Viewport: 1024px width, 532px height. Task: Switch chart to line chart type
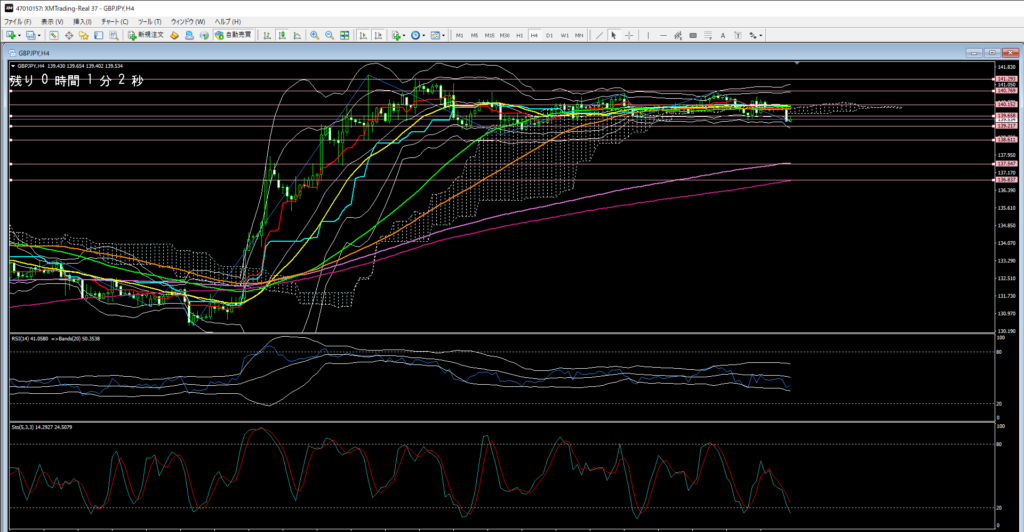point(297,35)
